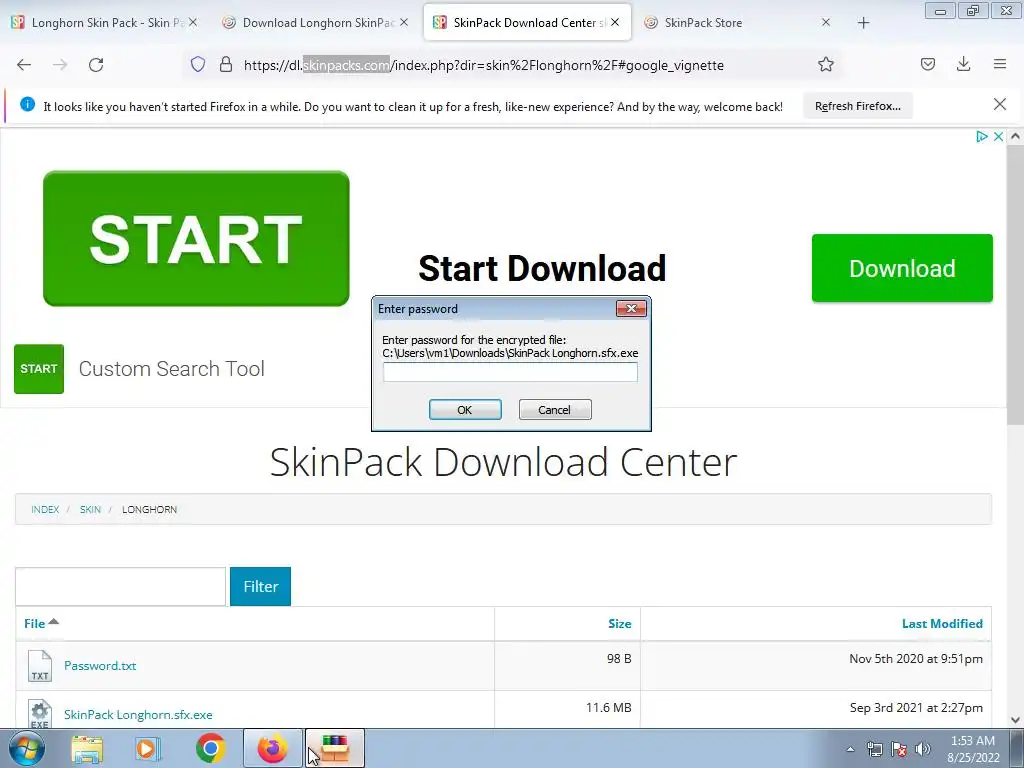Open the Save to Pocket icon
This screenshot has width=1024, height=768.
(927, 64)
